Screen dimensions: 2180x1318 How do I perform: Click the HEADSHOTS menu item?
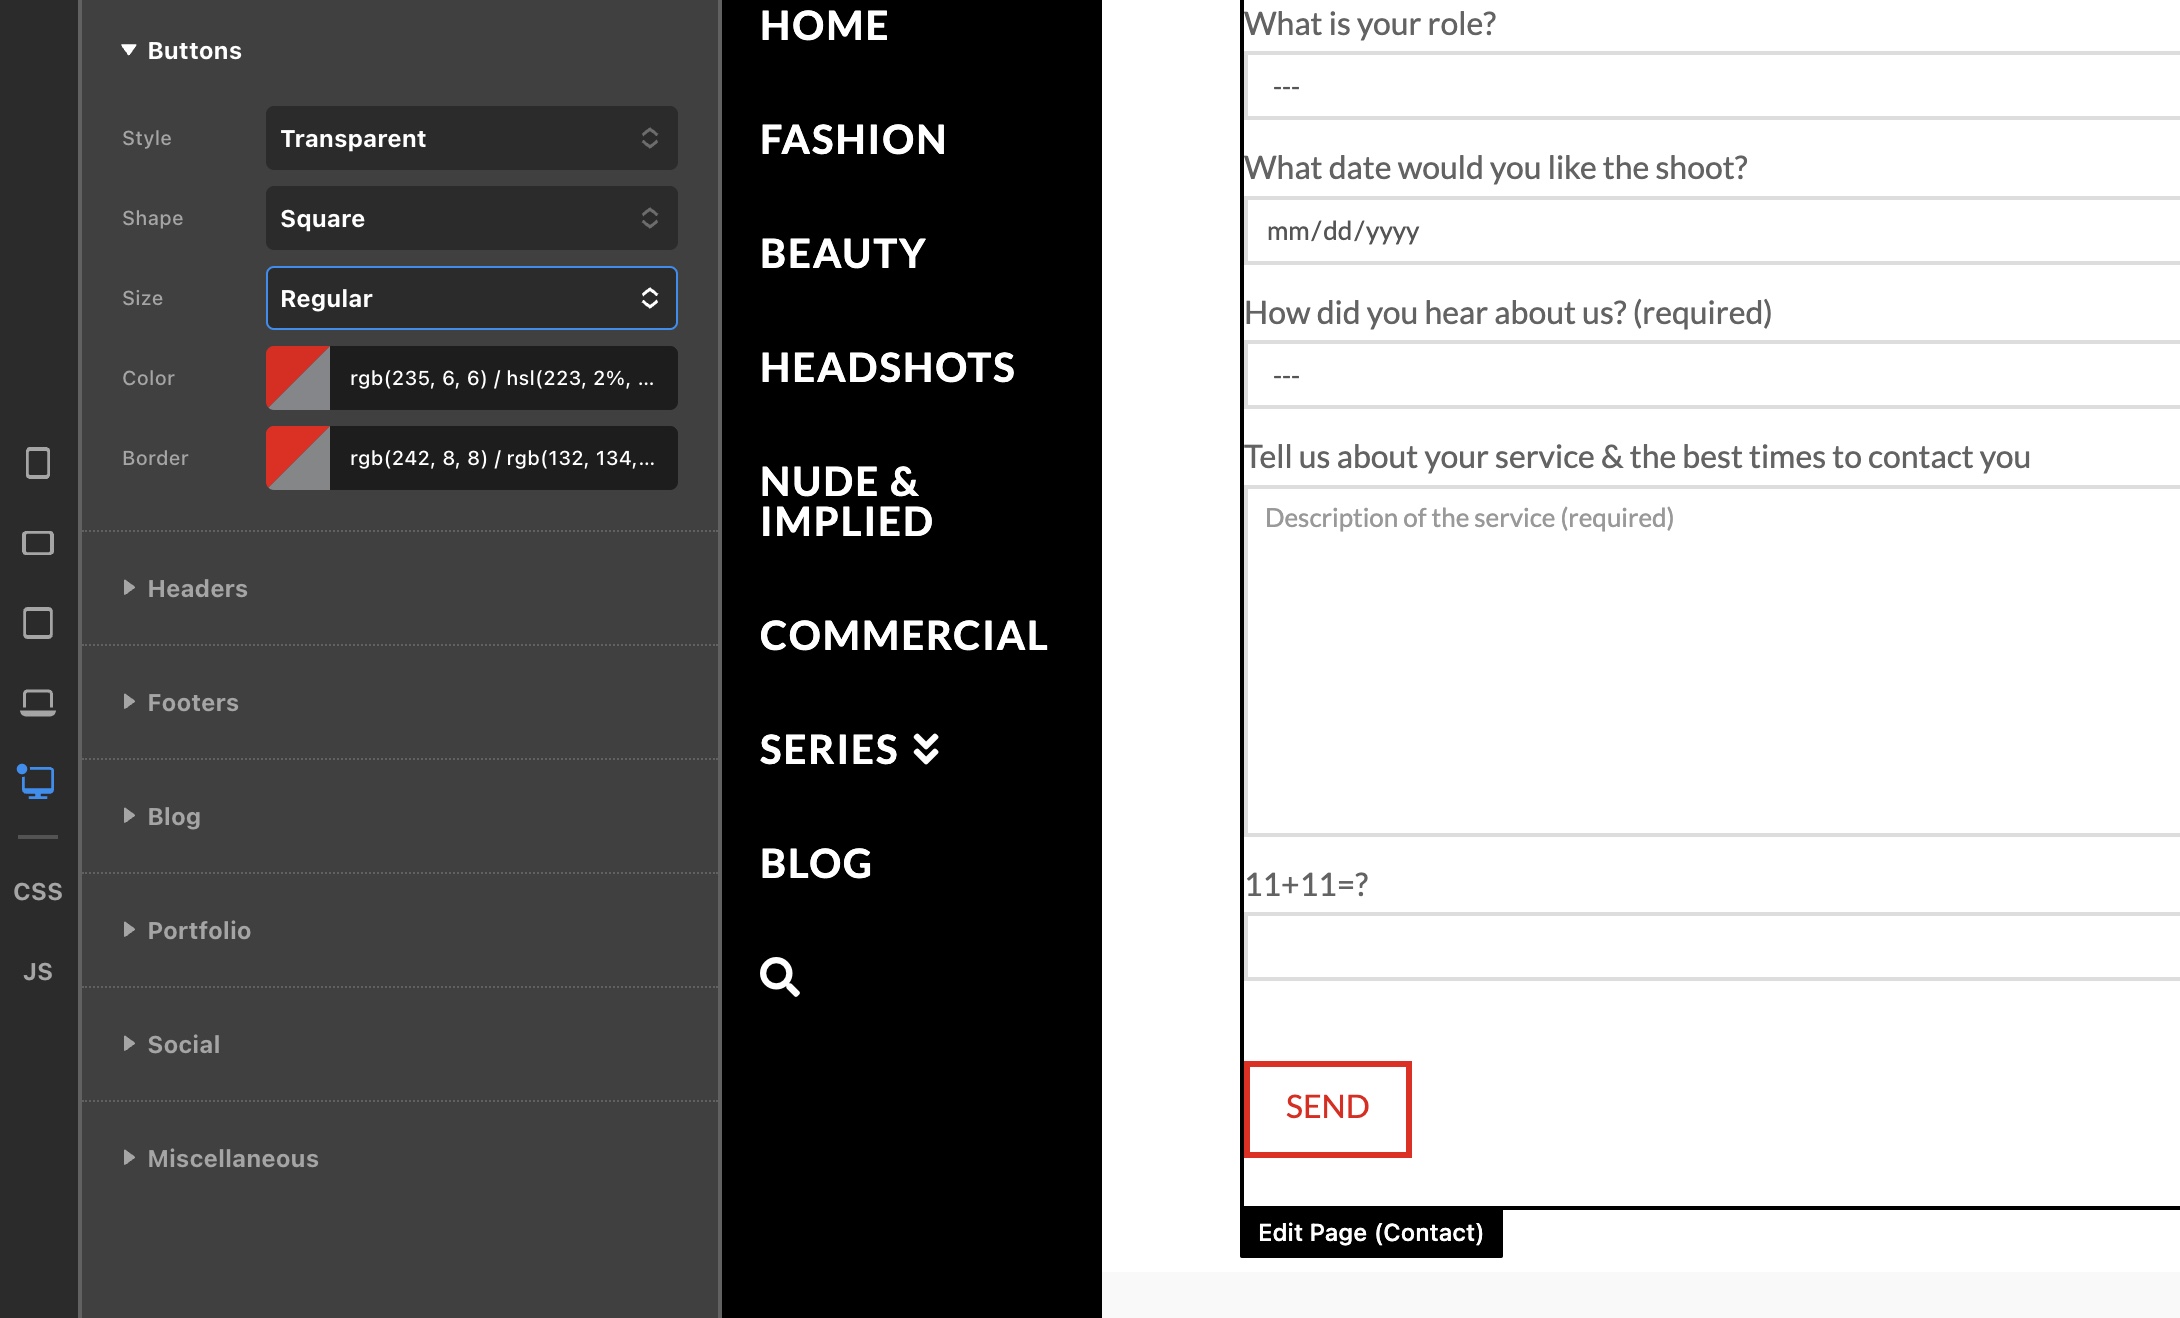(x=887, y=368)
